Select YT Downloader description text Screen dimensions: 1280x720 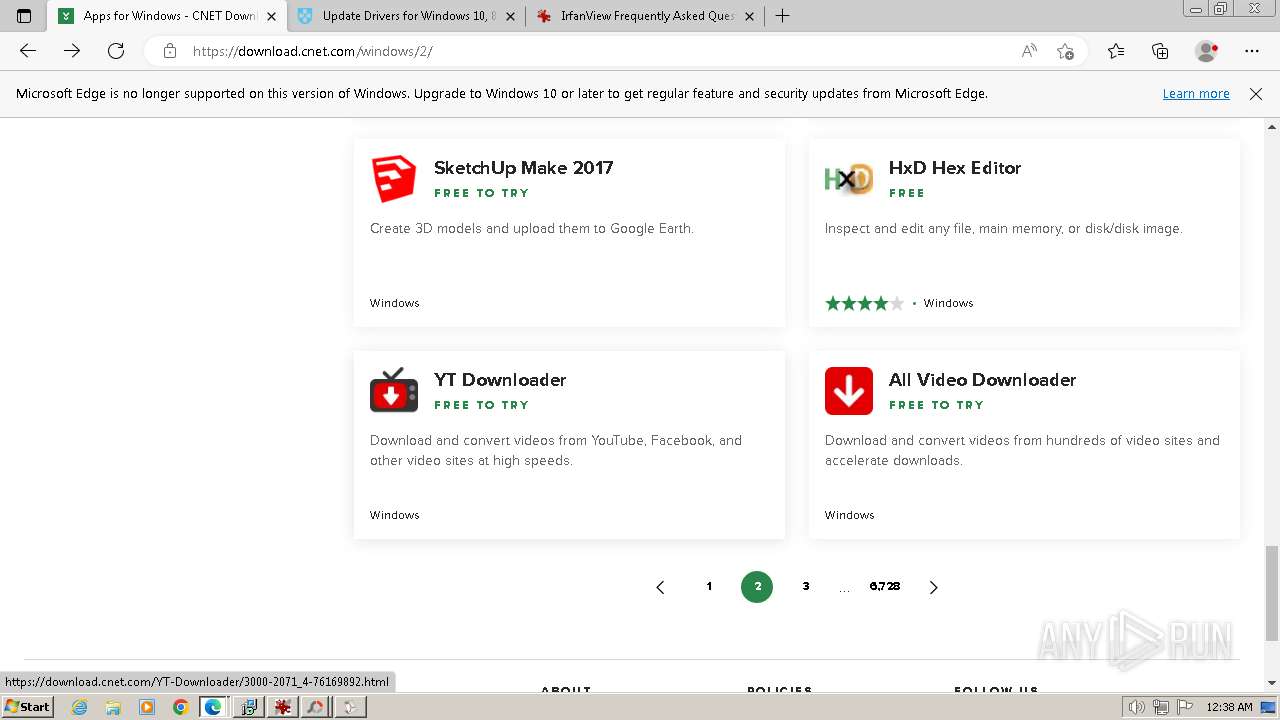(x=556, y=450)
